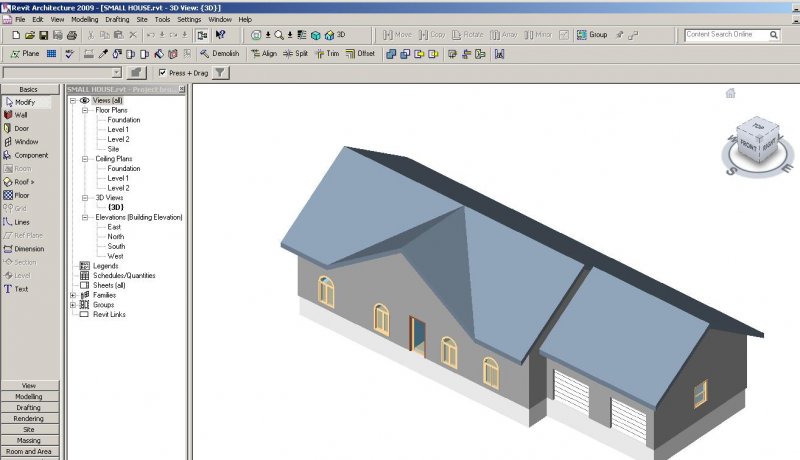
Task: Toggle the Press + Drag checkbox
Action: [163, 73]
